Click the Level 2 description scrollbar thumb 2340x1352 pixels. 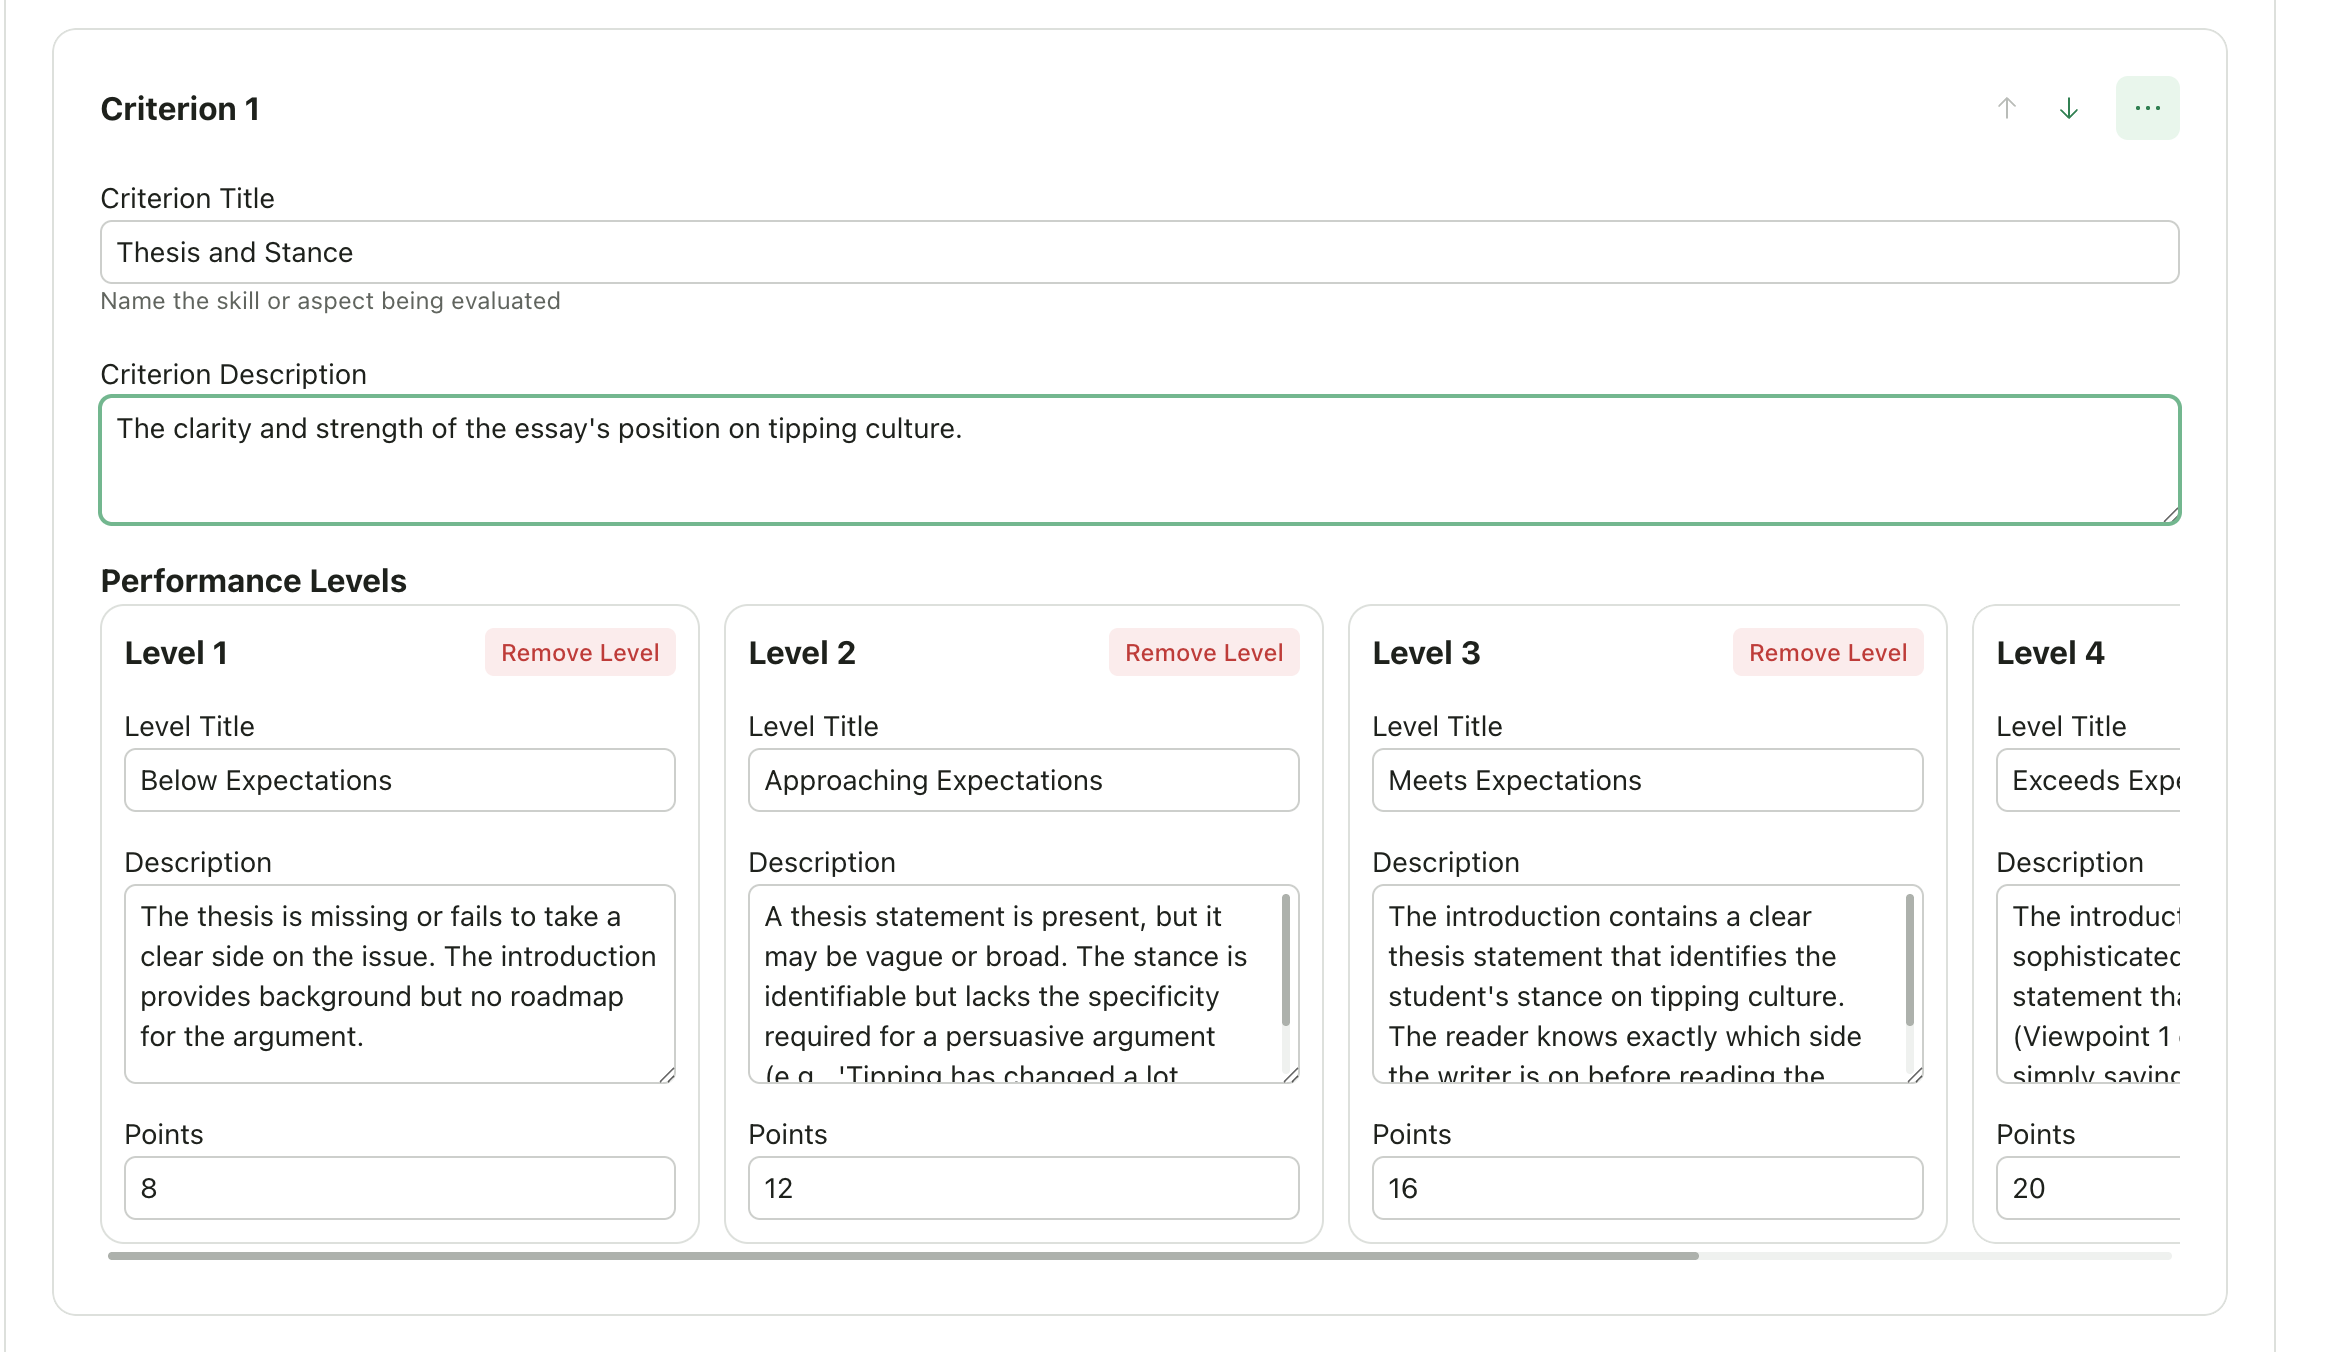click(1285, 960)
